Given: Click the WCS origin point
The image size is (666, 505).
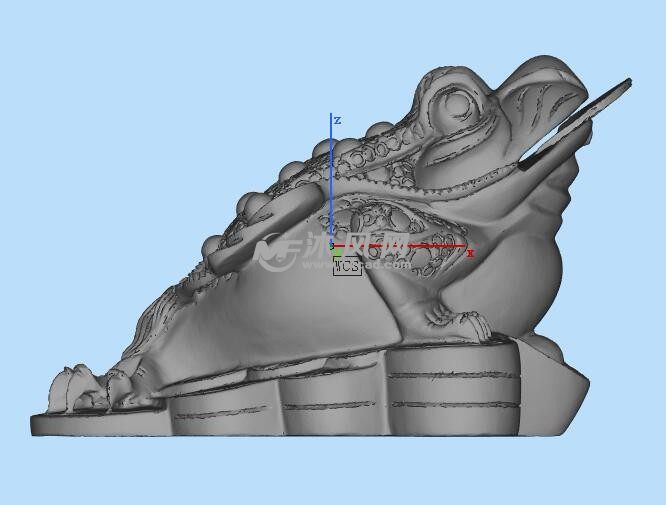Looking at the screenshot, I should (332, 245).
